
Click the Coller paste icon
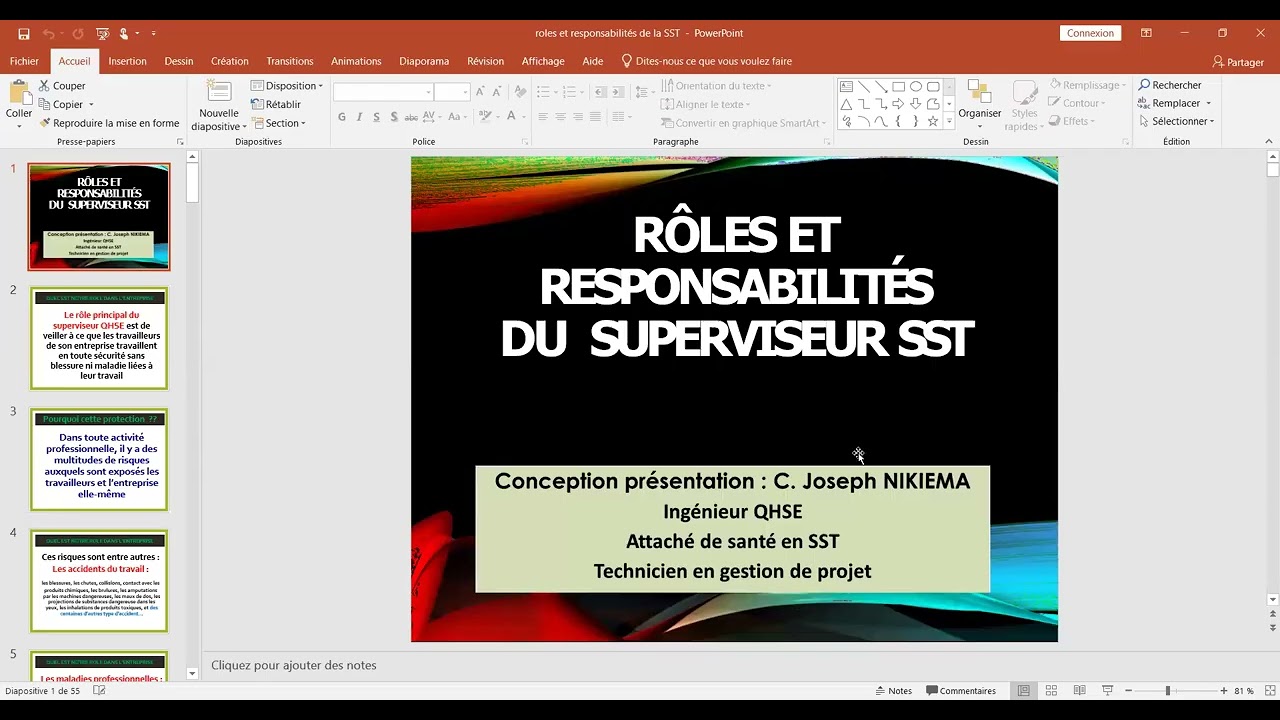click(x=19, y=93)
